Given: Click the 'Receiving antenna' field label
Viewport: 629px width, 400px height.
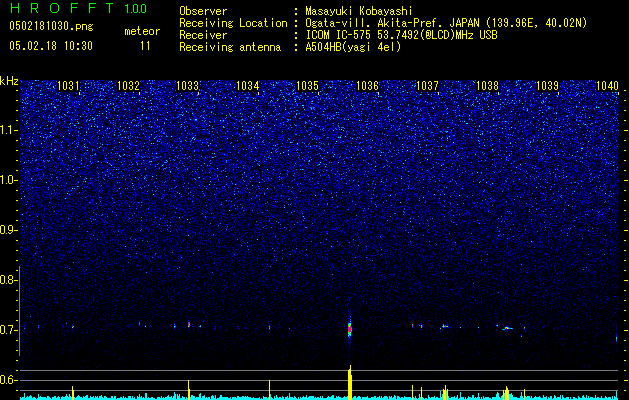Looking at the screenshot, I should pyautogui.click(x=230, y=47).
